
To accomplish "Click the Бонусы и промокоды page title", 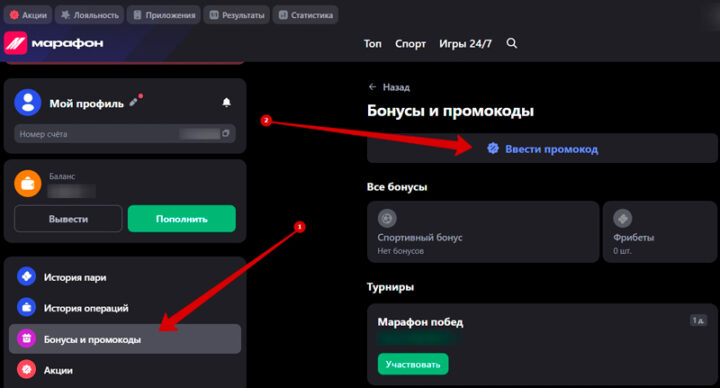I will tap(450, 111).
